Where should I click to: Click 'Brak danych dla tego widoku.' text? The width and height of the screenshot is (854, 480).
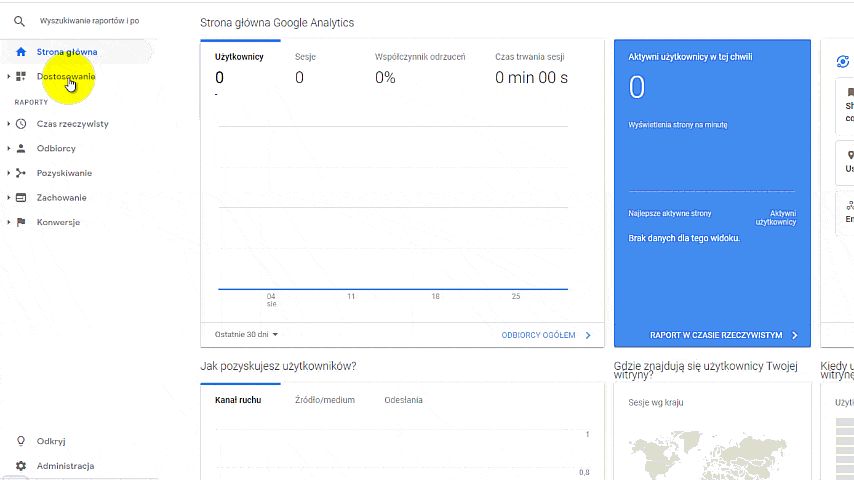[x=684, y=238]
